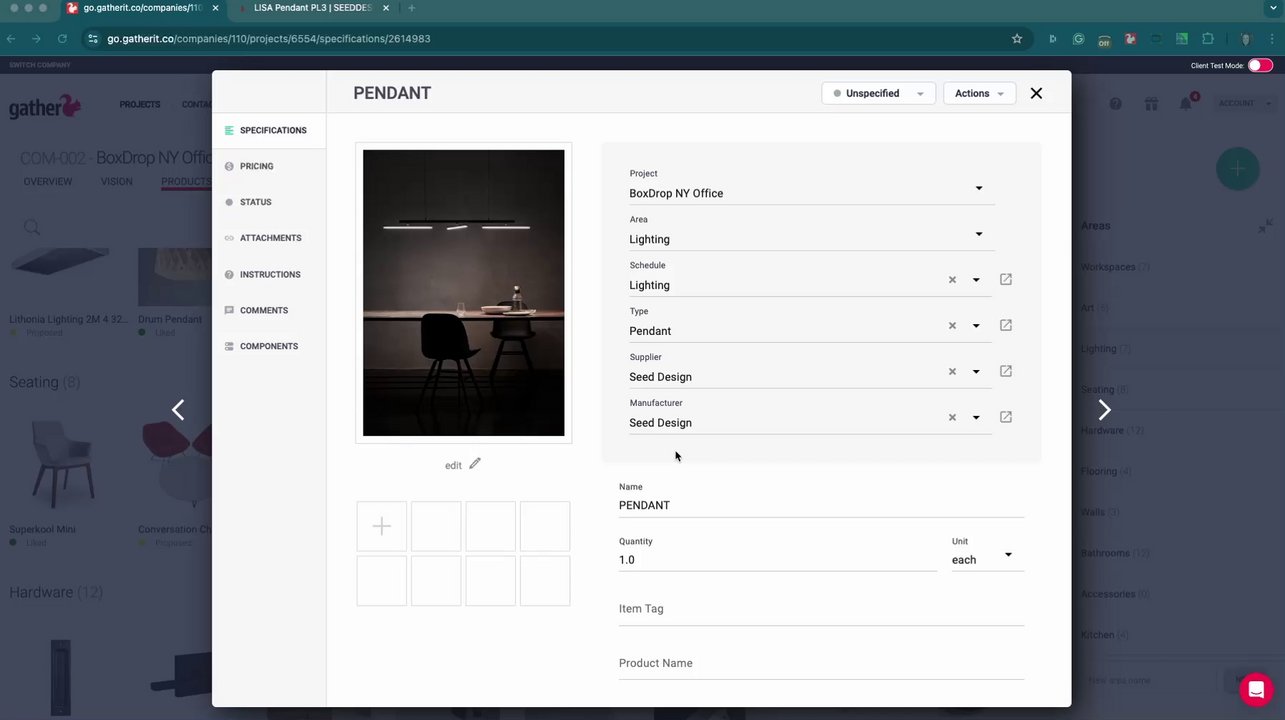Clear the Manufacturer field value
The width and height of the screenshot is (1285, 720).
[x=952, y=418]
